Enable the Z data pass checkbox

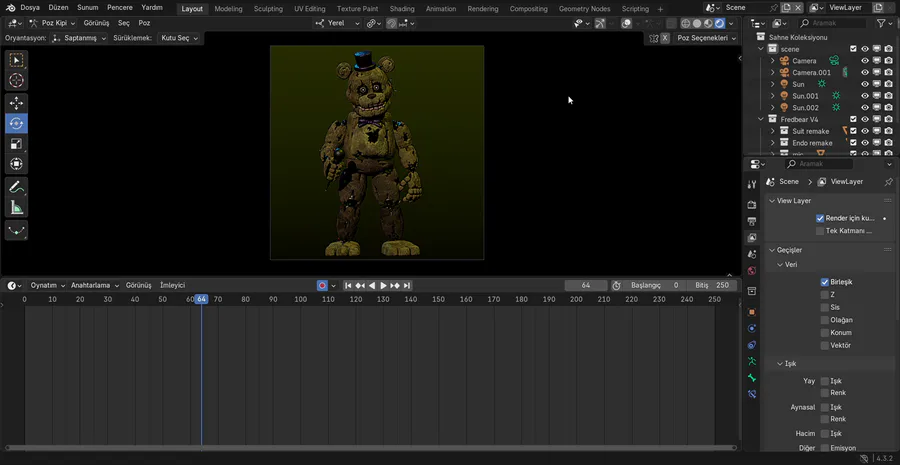point(825,295)
